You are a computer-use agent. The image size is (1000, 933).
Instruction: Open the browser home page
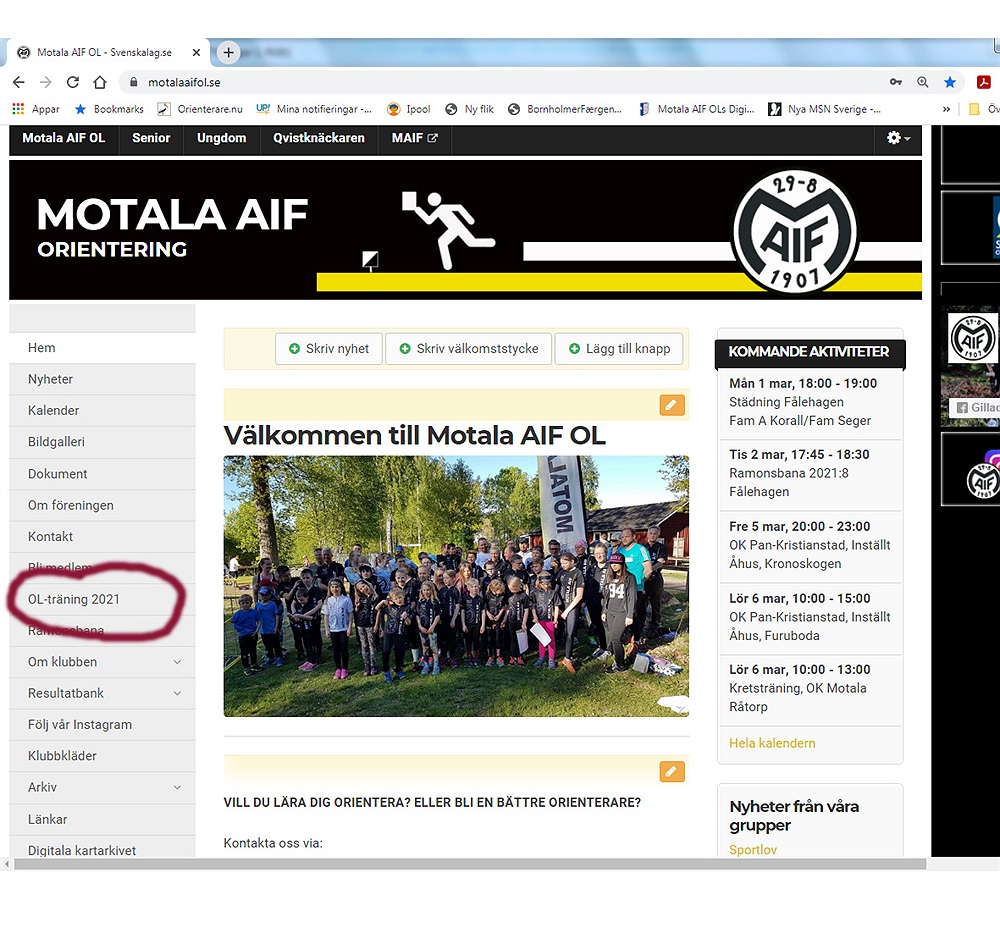99,82
